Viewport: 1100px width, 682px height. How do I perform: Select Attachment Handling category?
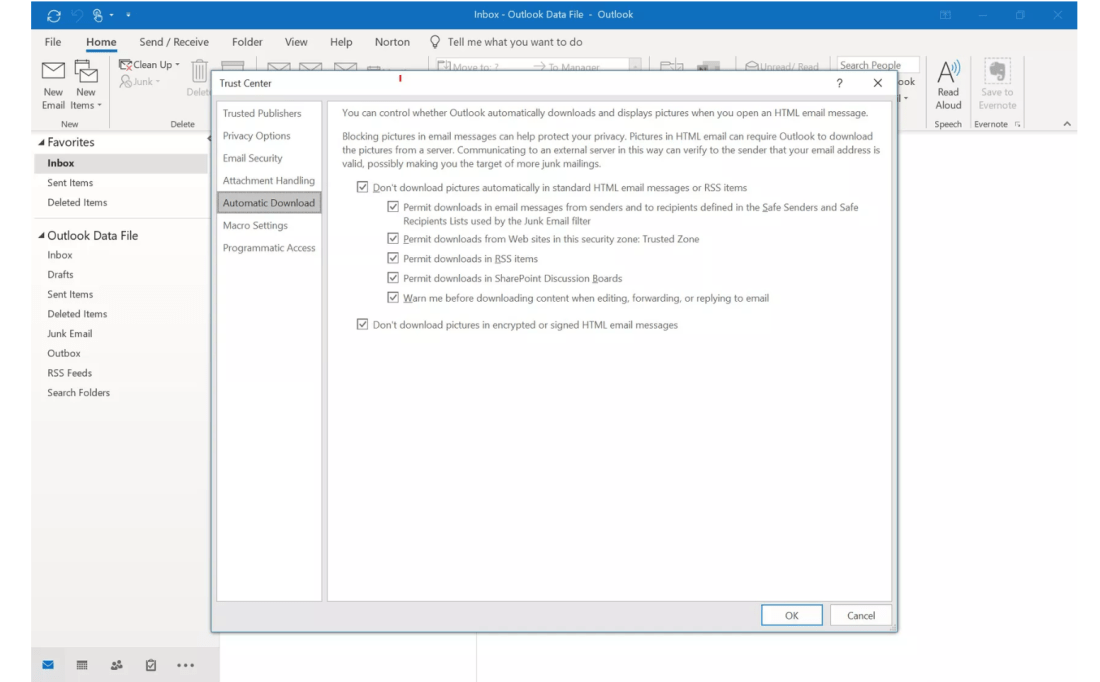coord(269,180)
